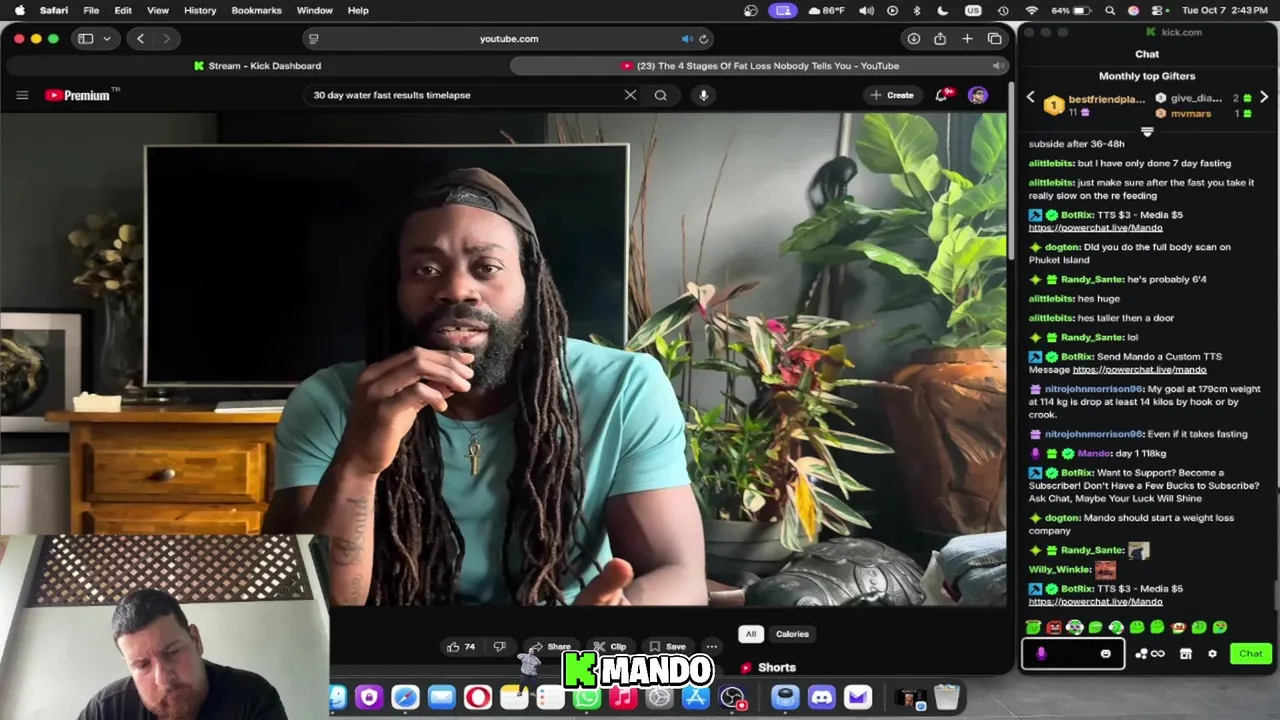Open Kick channel points bubbles icon
Screen dimensions: 1280x720
tap(1141, 654)
